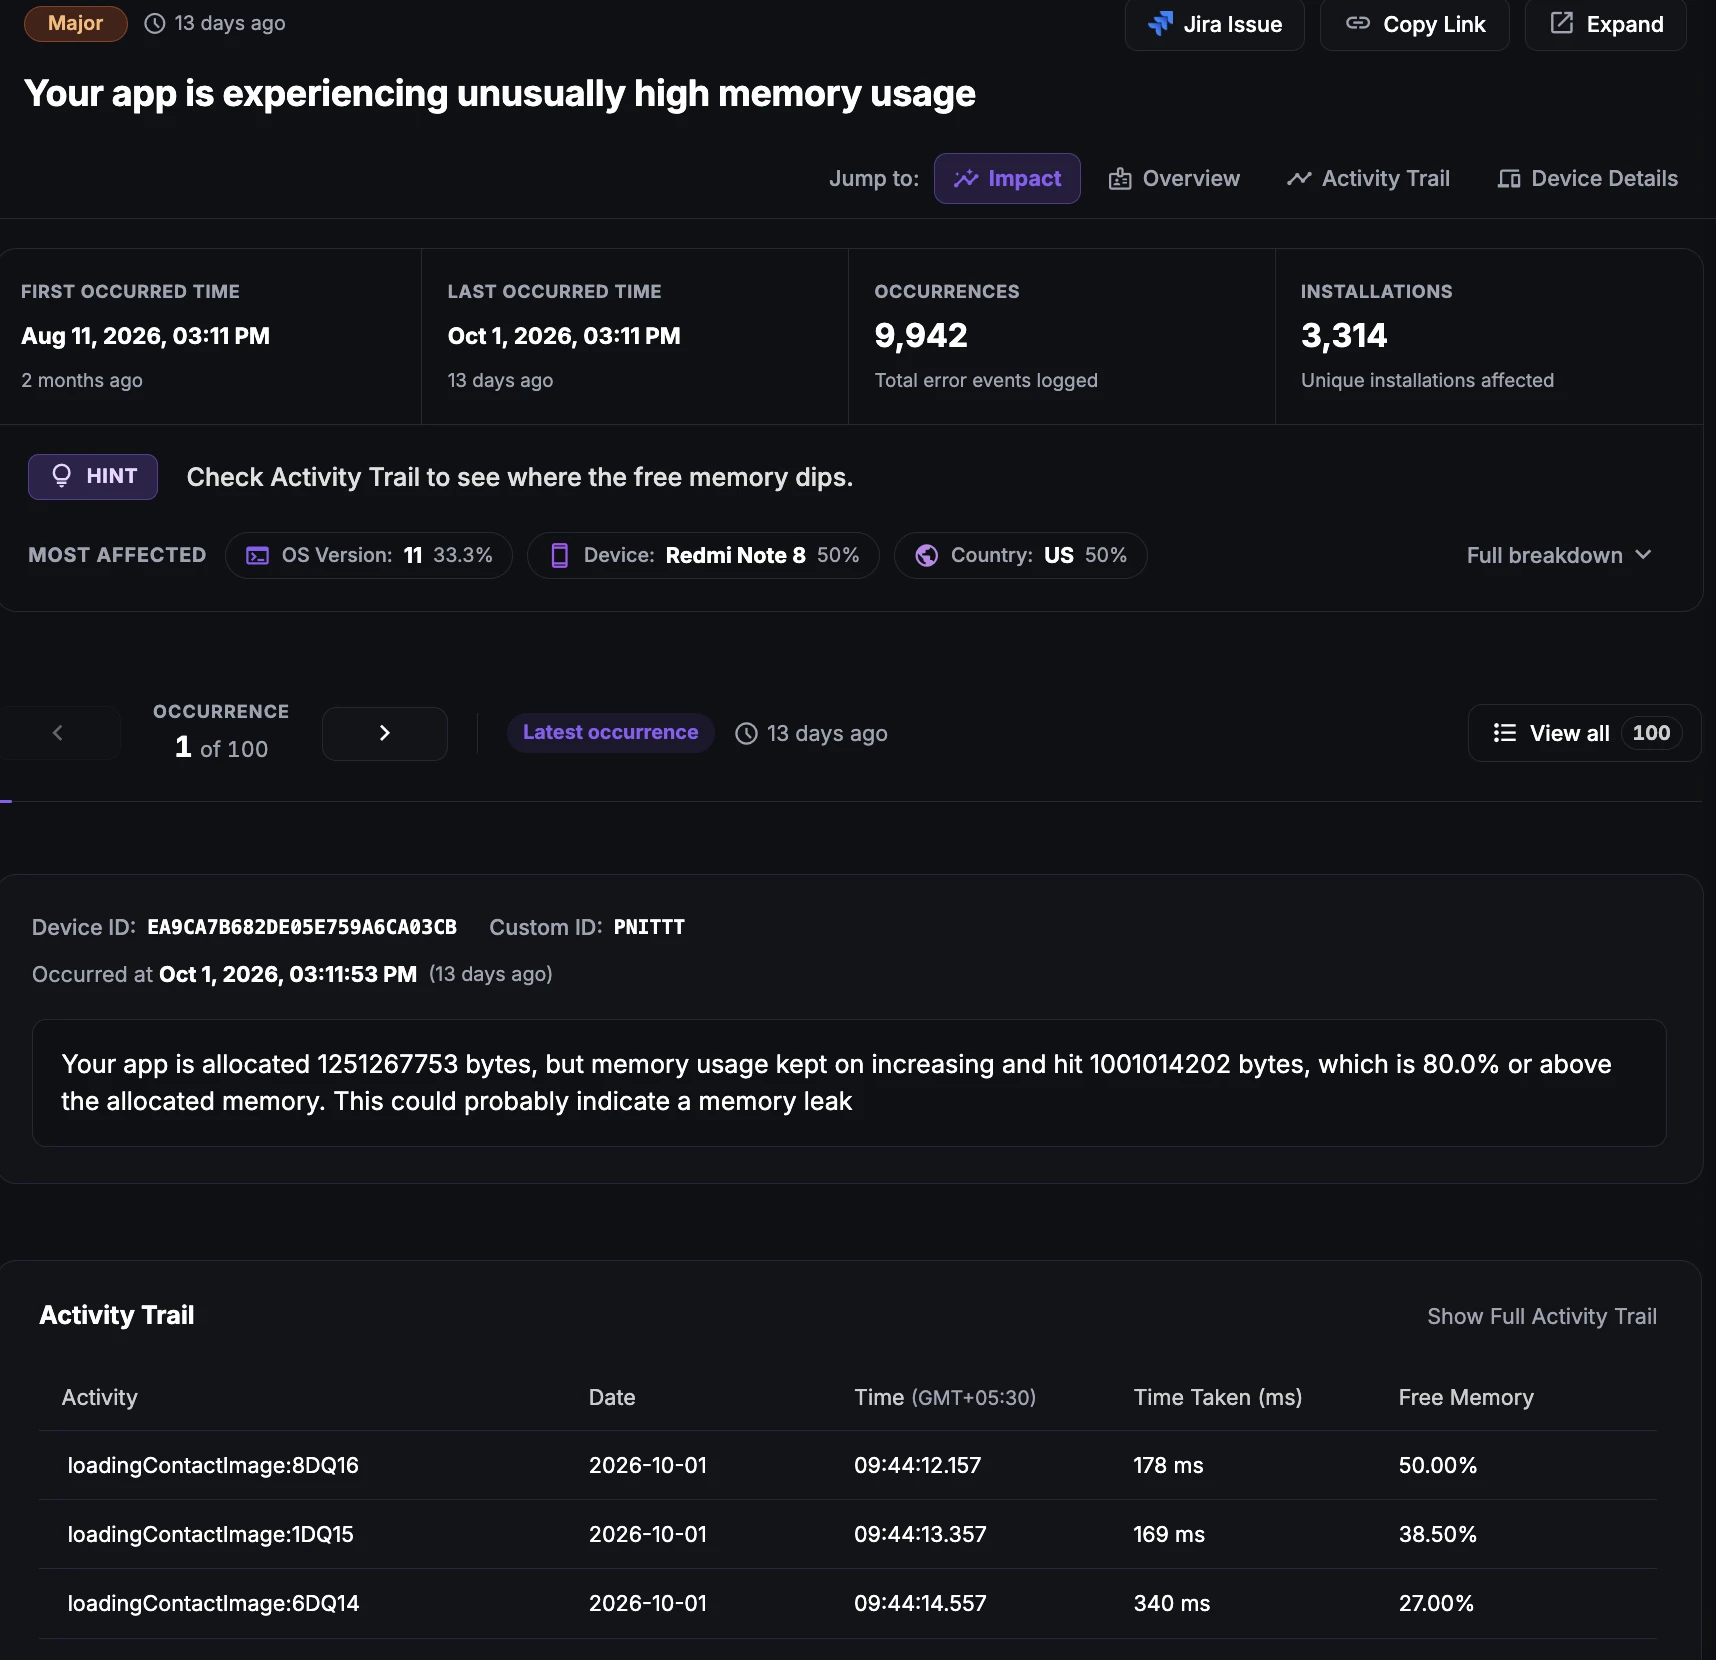The width and height of the screenshot is (1716, 1660).
Task: Select Country US chip
Action: 1020,555
